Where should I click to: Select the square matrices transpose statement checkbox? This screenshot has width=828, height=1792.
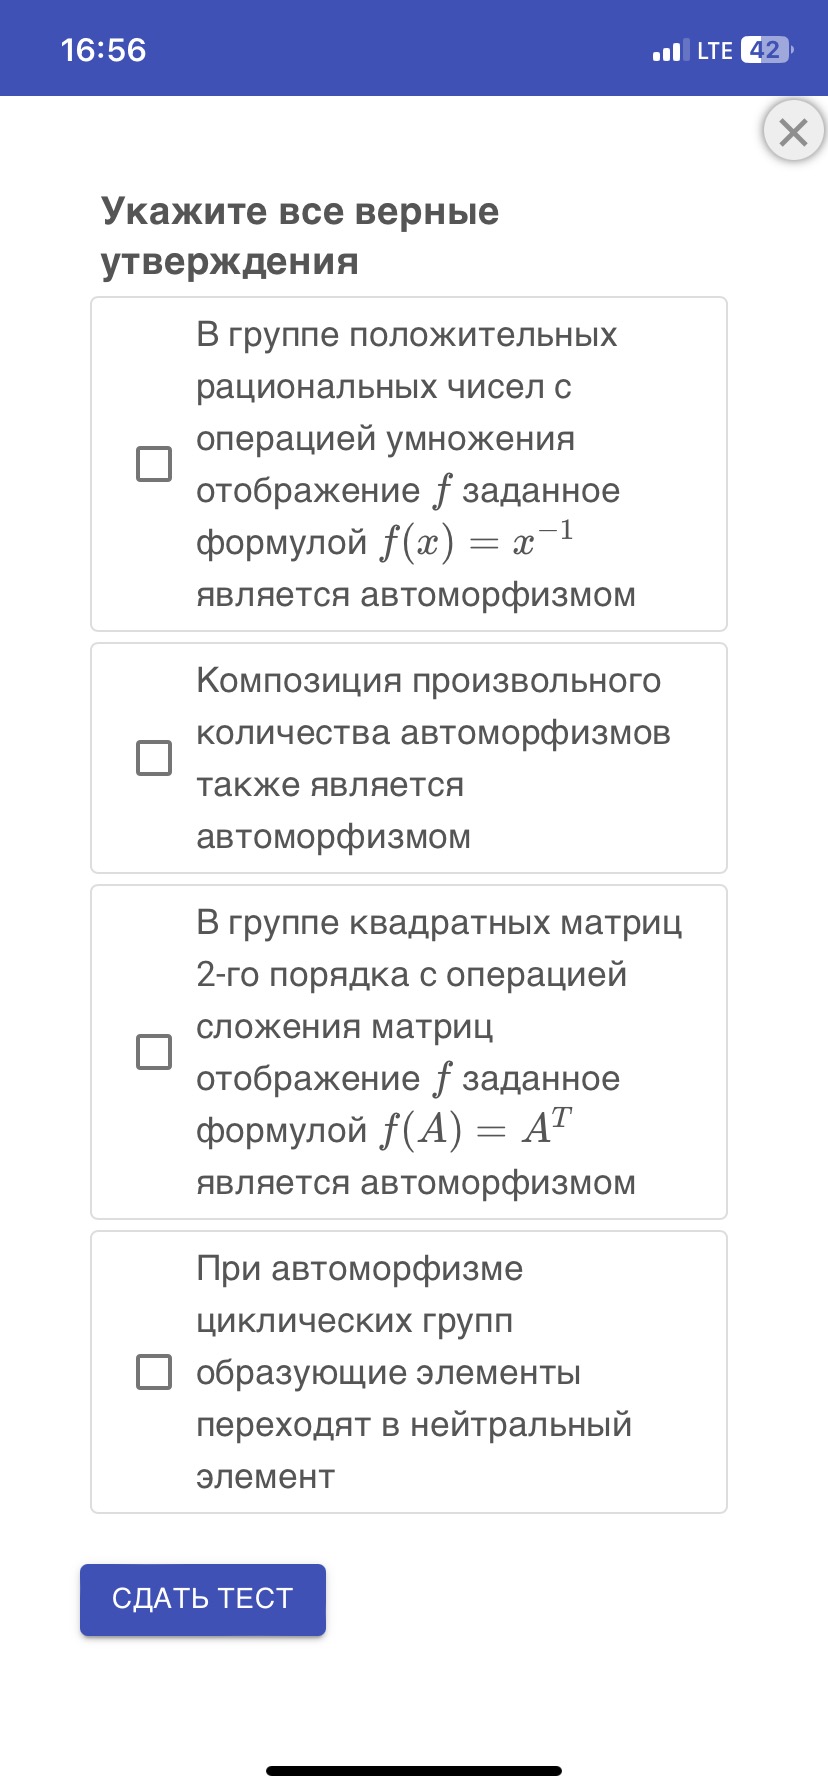point(154,1052)
